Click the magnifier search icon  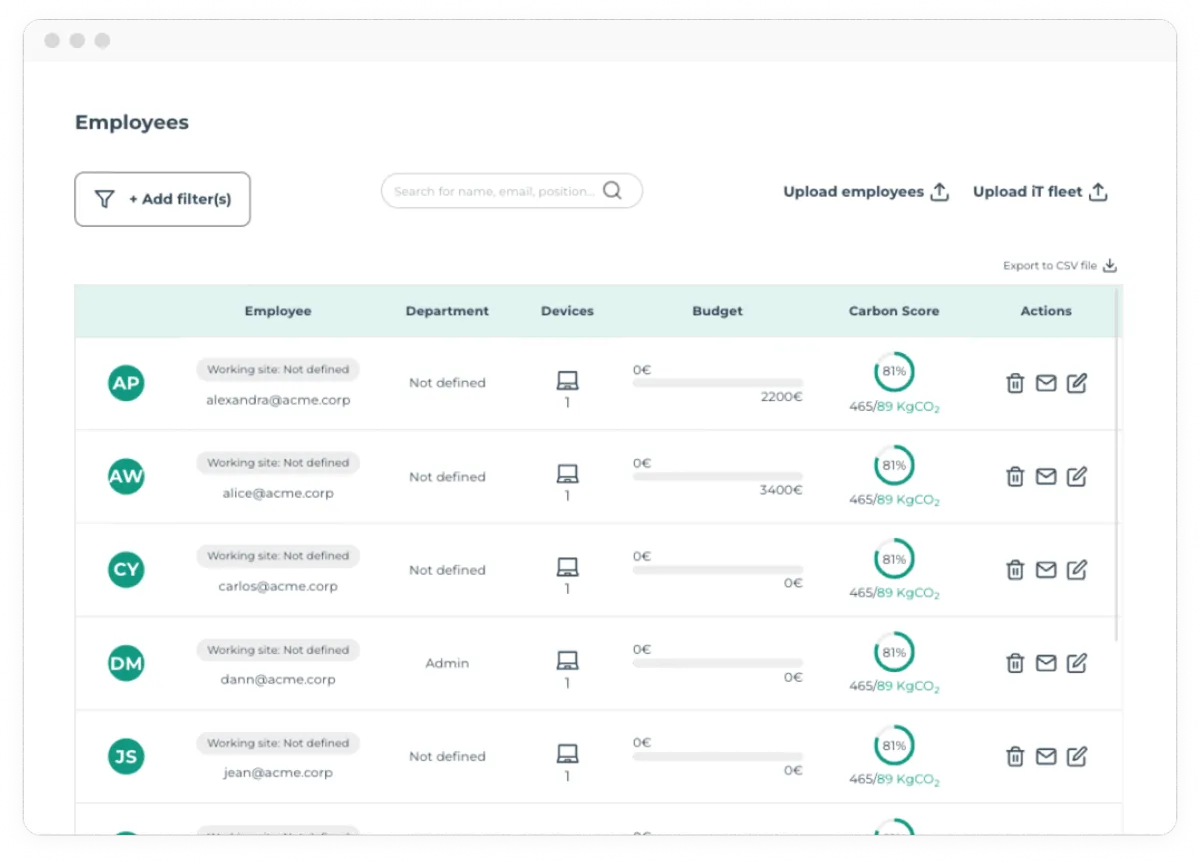pyautogui.click(x=612, y=191)
